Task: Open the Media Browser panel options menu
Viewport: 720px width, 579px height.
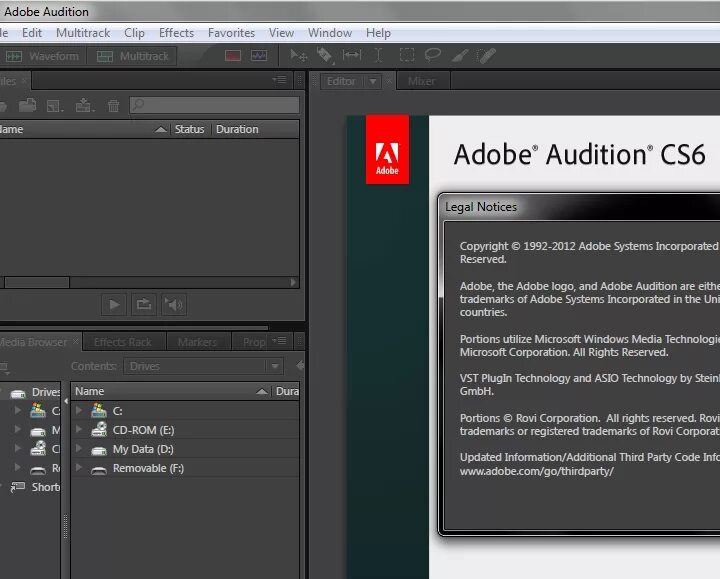Action: [280, 341]
